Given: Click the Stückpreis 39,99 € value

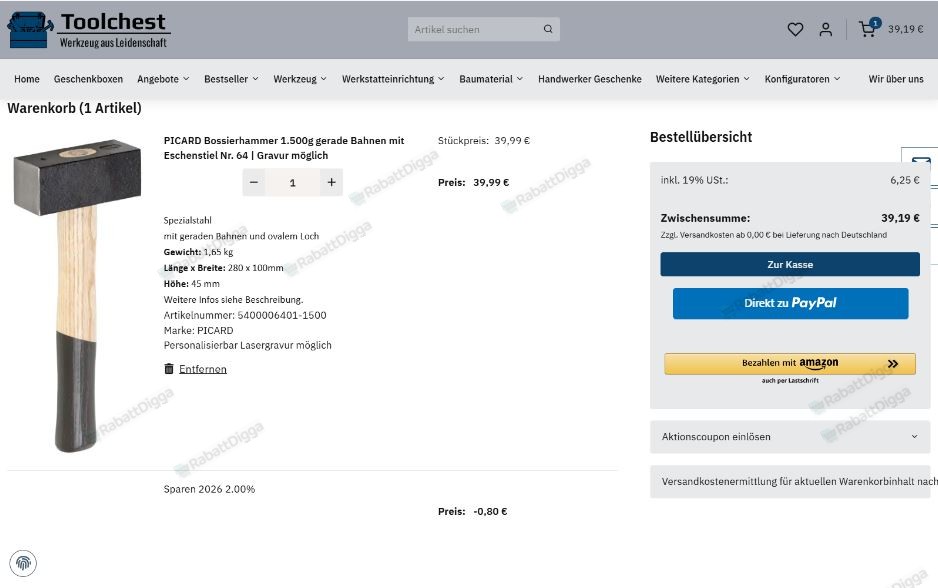Looking at the screenshot, I should pyautogui.click(x=511, y=141).
